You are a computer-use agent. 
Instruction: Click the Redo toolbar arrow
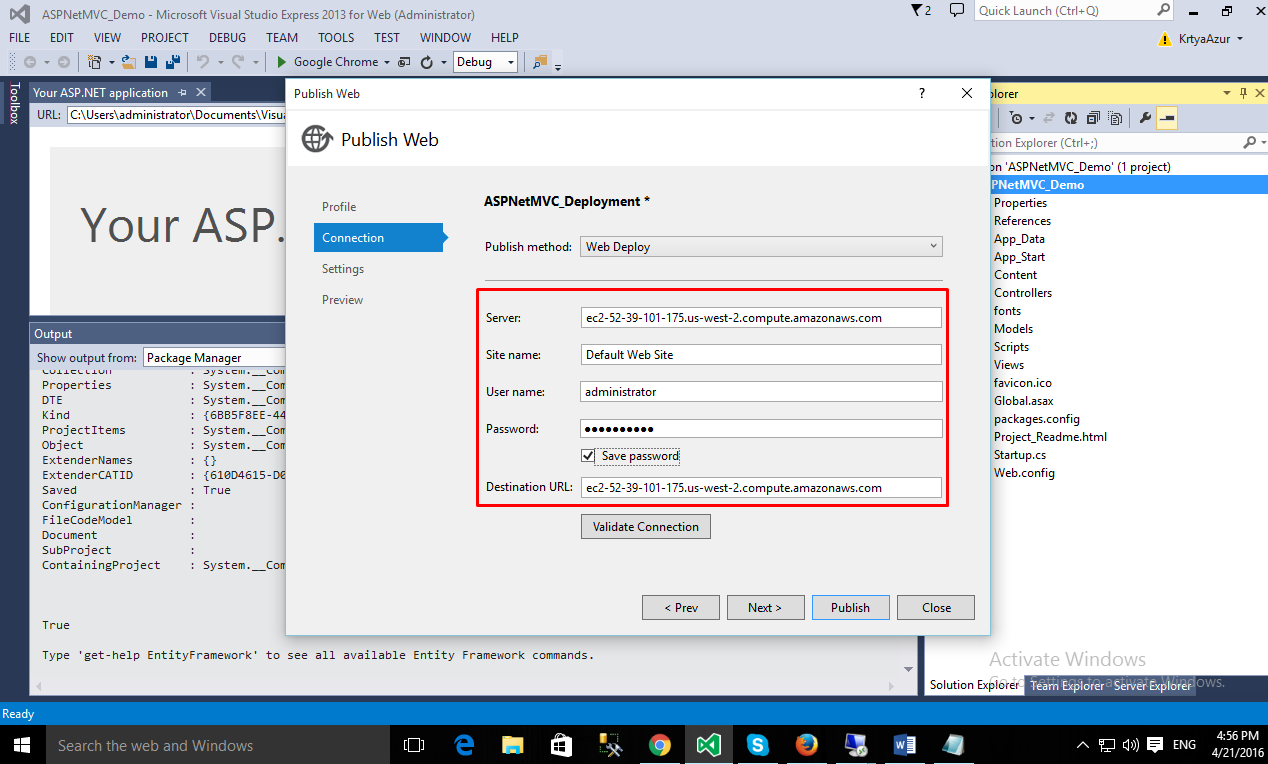coord(238,62)
